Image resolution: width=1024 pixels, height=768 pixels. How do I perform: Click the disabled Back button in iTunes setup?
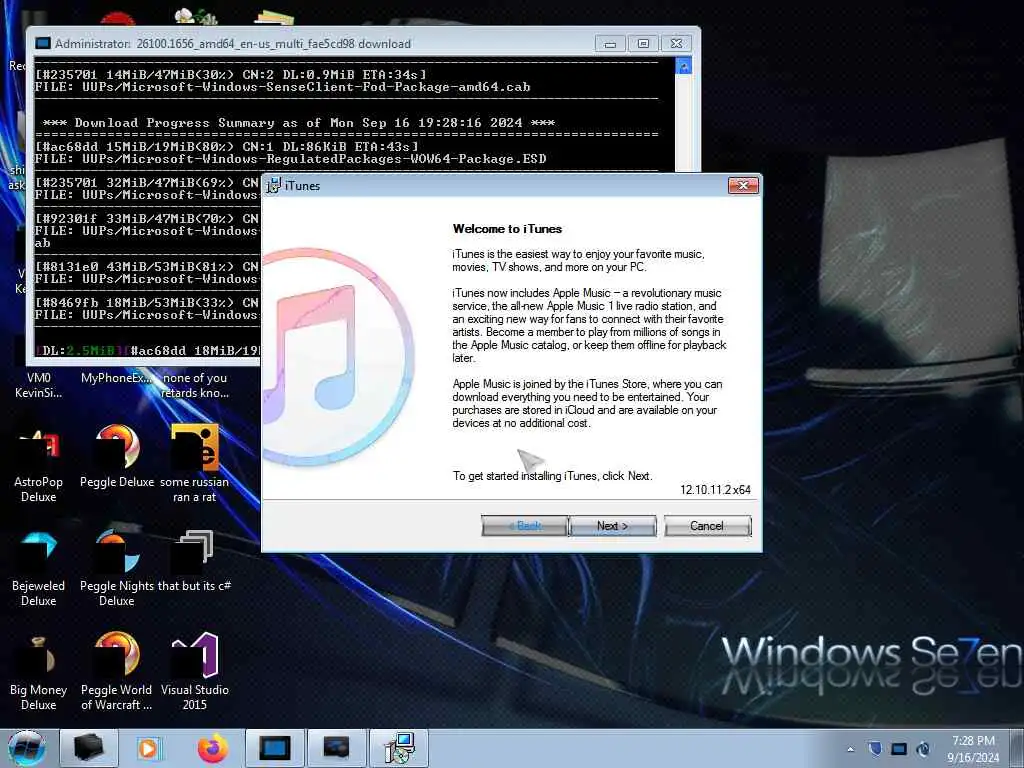pyautogui.click(x=524, y=526)
